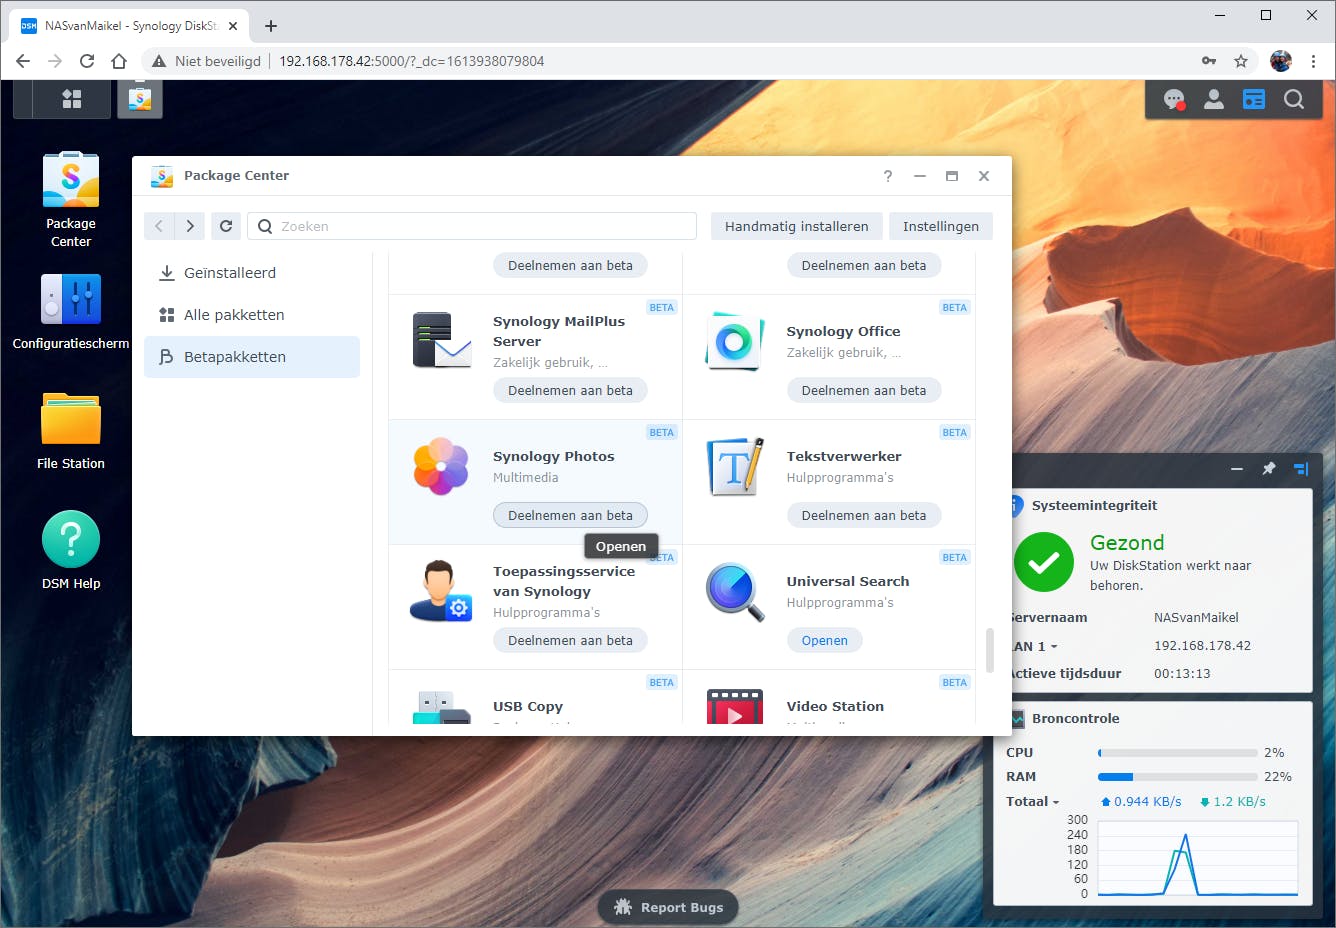Open the Chrome three-dot menu
Screen dimensions: 1336x928
(1313, 61)
